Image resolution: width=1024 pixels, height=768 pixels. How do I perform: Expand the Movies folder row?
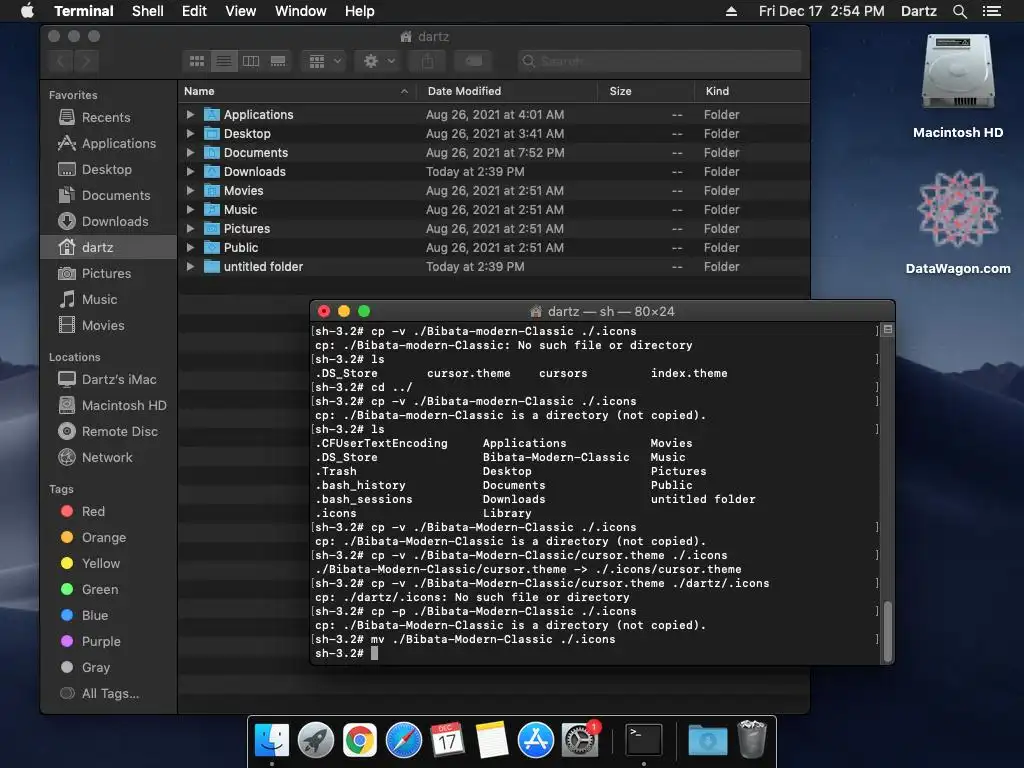point(190,190)
